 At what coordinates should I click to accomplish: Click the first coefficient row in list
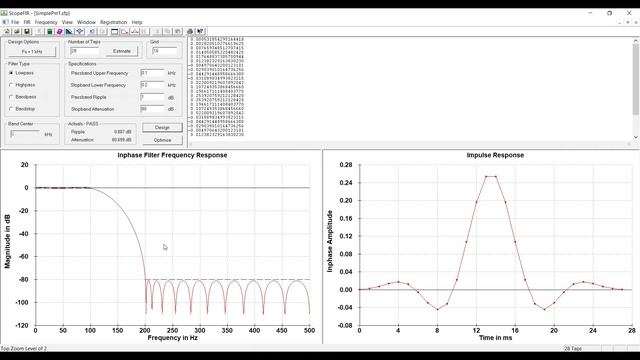[x=217, y=39]
